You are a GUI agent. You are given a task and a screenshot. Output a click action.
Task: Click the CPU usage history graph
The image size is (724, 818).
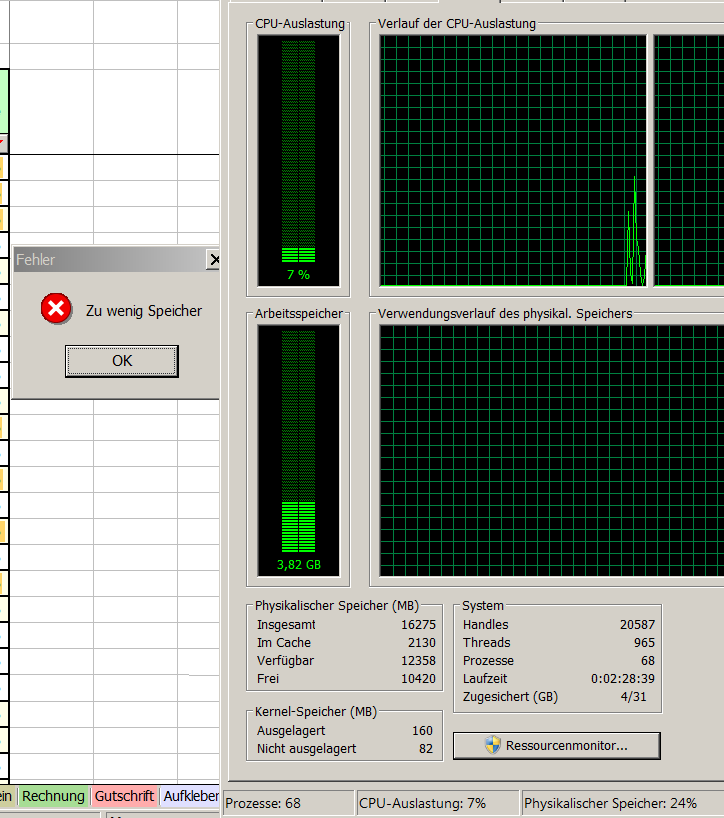coord(513,160)
